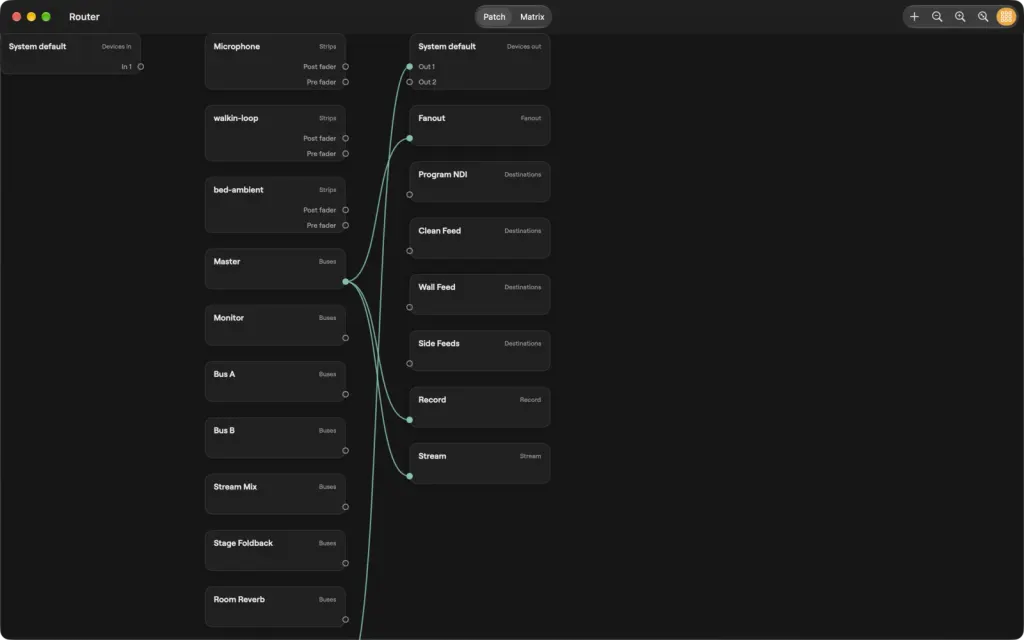The height and width of the screenshot is (640, 1024).
Task: Click the zoom in magnifier icon
Action: coord(960,17)
